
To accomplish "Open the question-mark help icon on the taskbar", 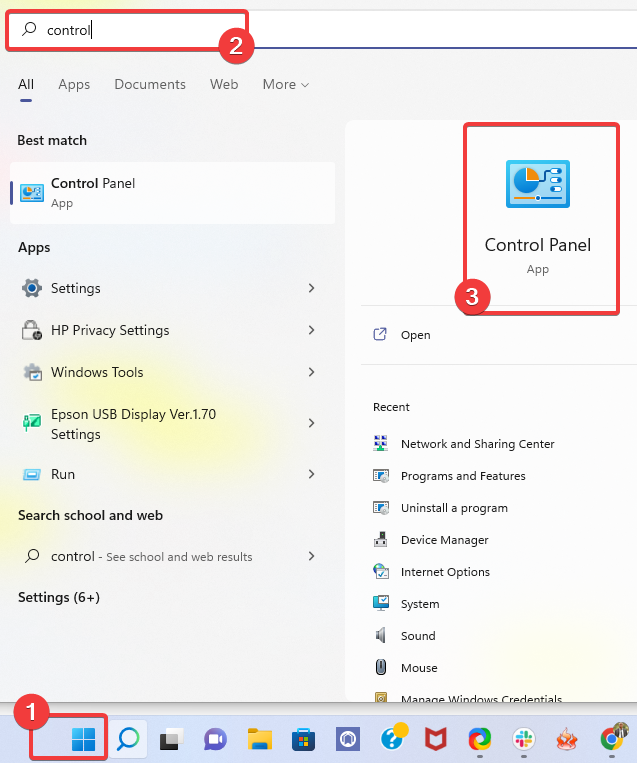I will tap(392, 739).
